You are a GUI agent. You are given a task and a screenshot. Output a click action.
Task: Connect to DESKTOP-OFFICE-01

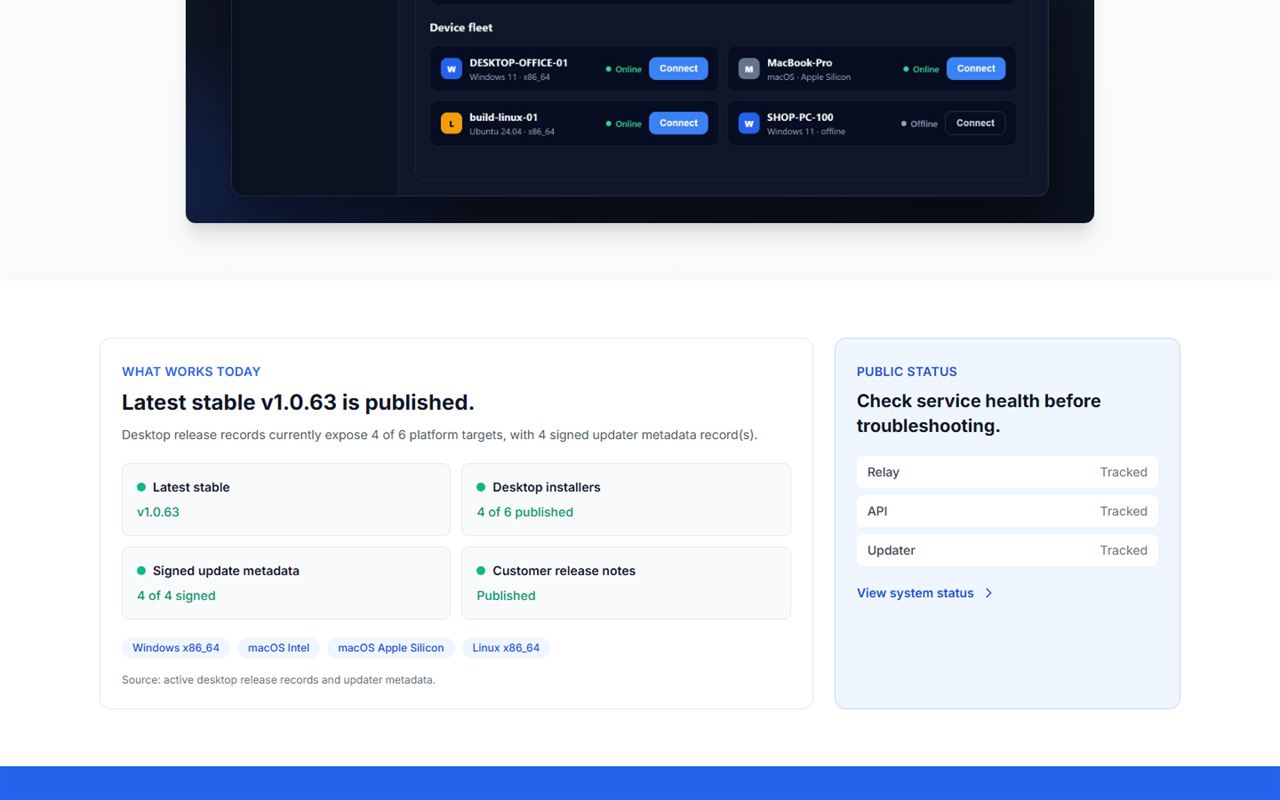[x=678, y=68]
